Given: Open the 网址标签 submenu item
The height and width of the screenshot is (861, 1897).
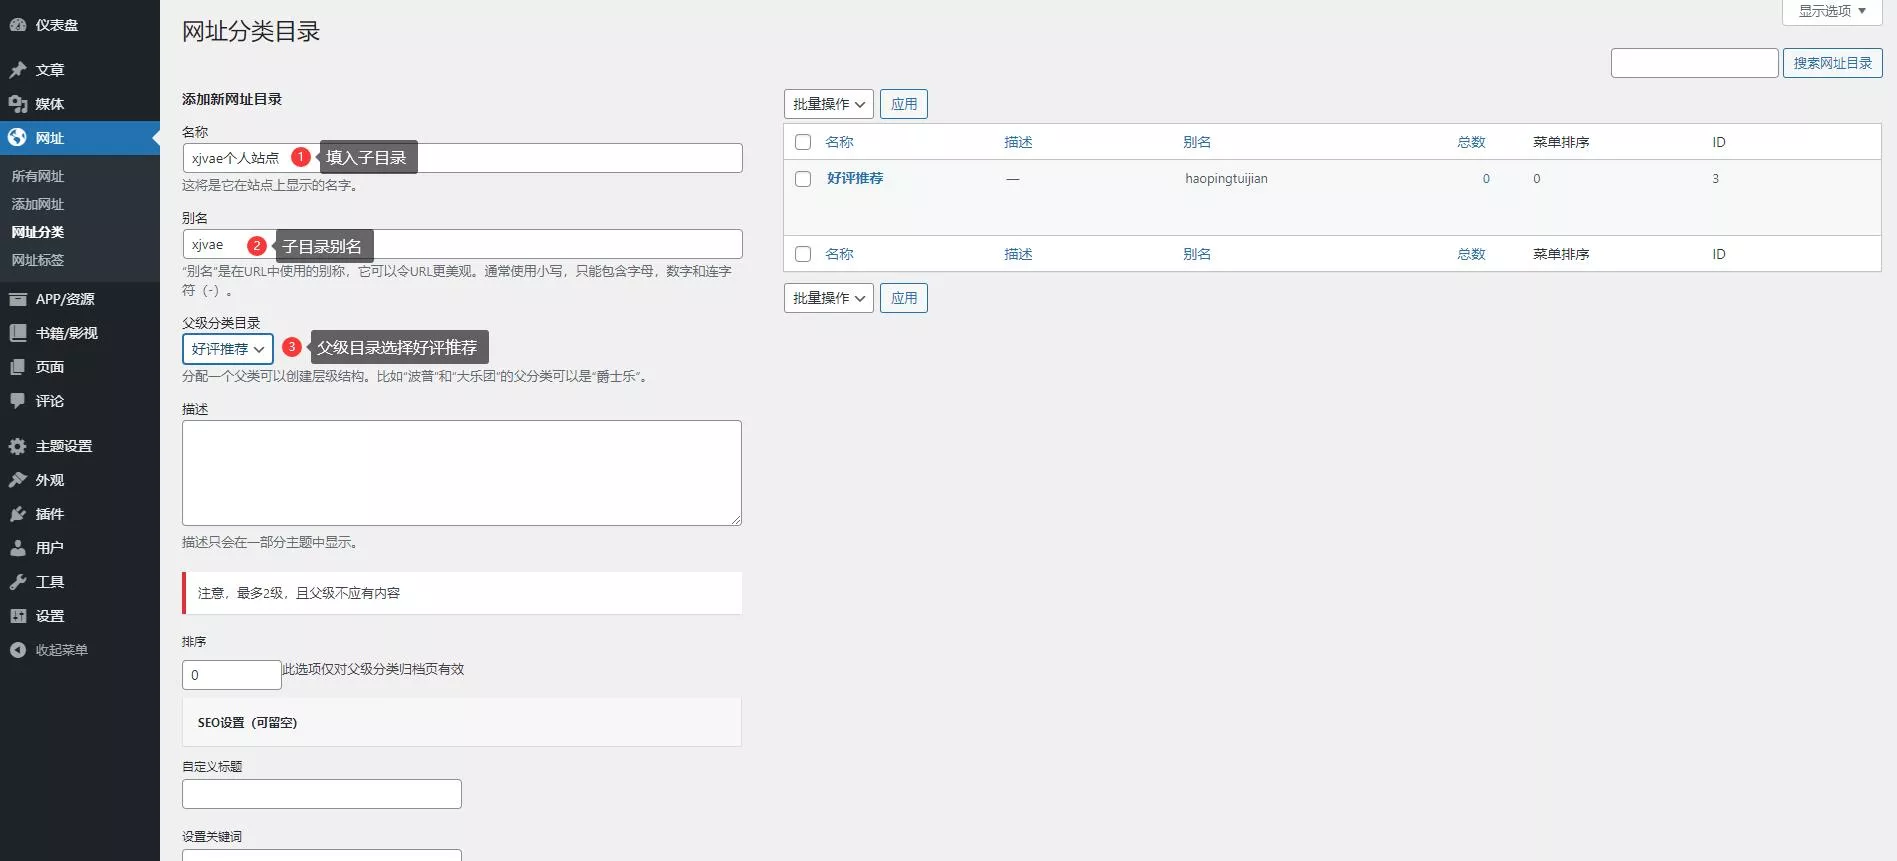Looking at the screenshot, I should [x=38, y=260].
